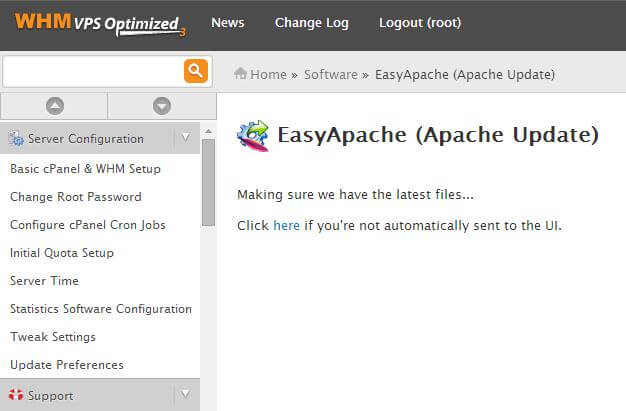
Task: Go to Software breadcrumb link
Action: (331, 74)
